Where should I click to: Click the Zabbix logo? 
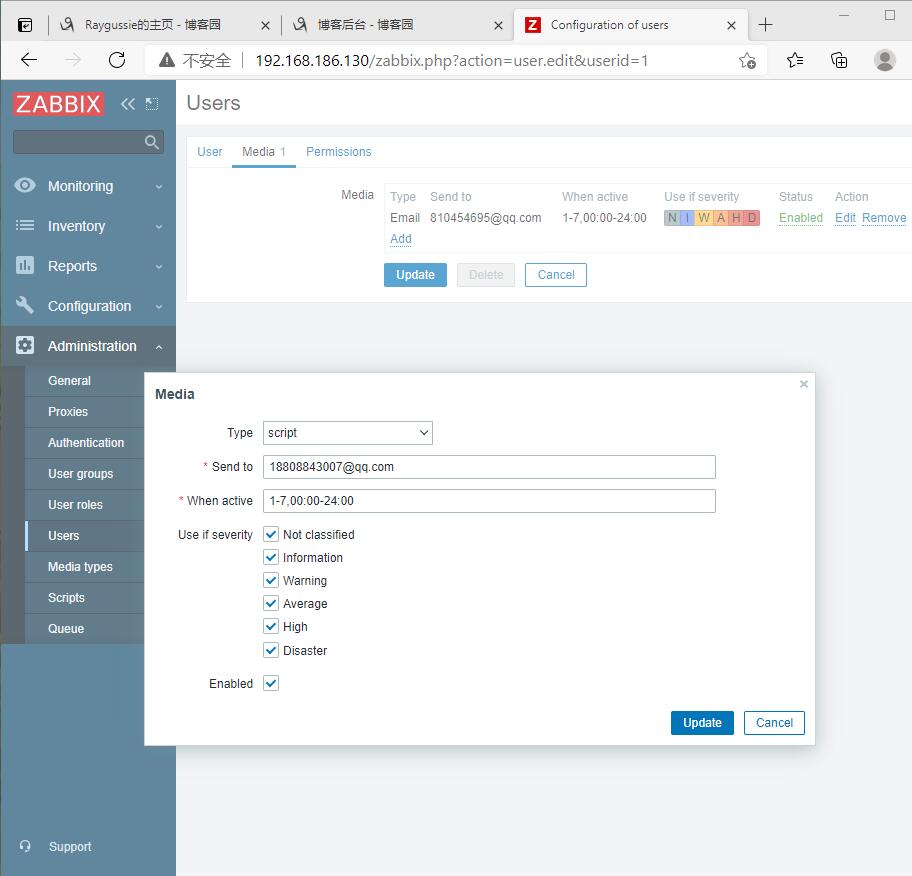[58, 104]
